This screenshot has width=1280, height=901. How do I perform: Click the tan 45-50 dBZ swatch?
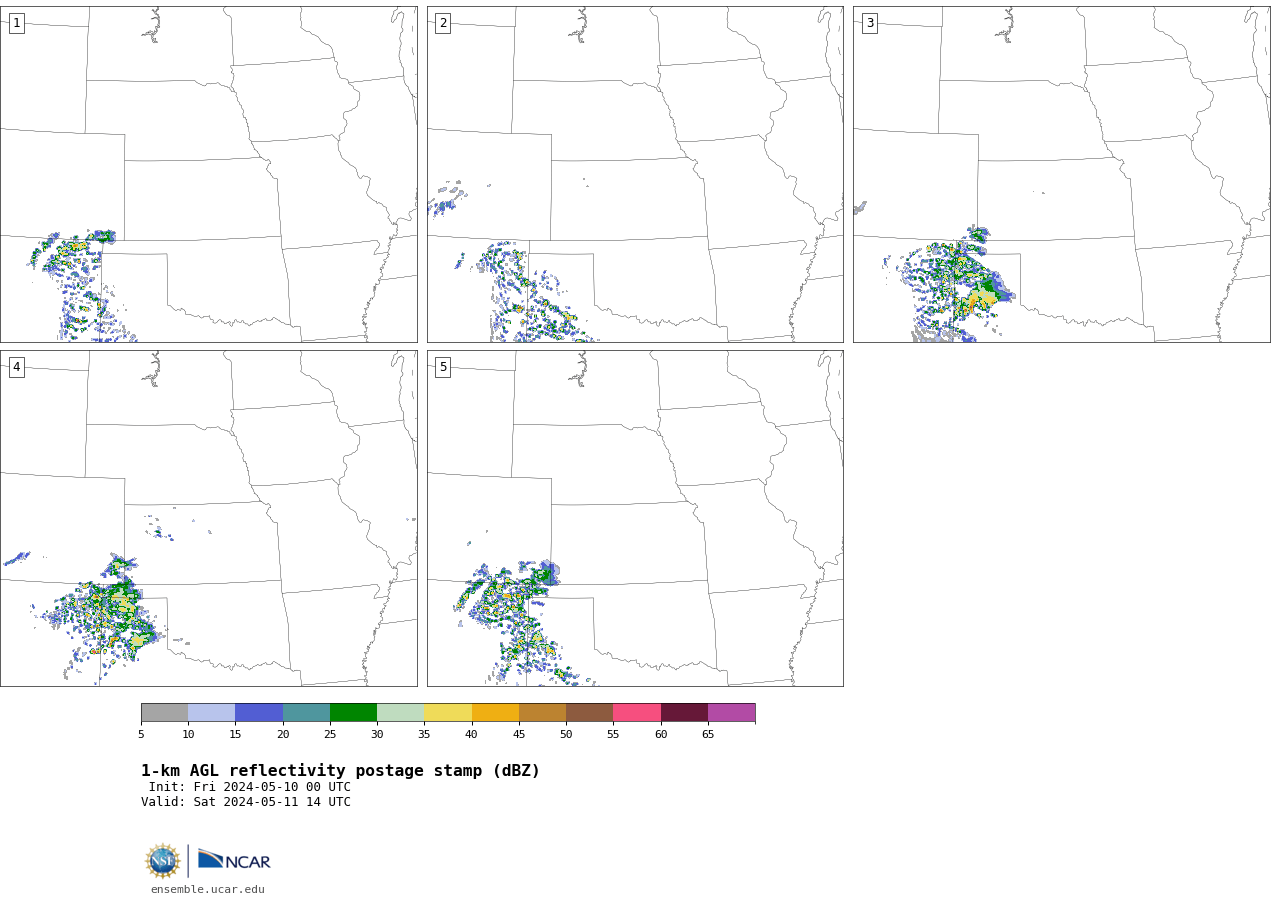(x=542, y=712)
